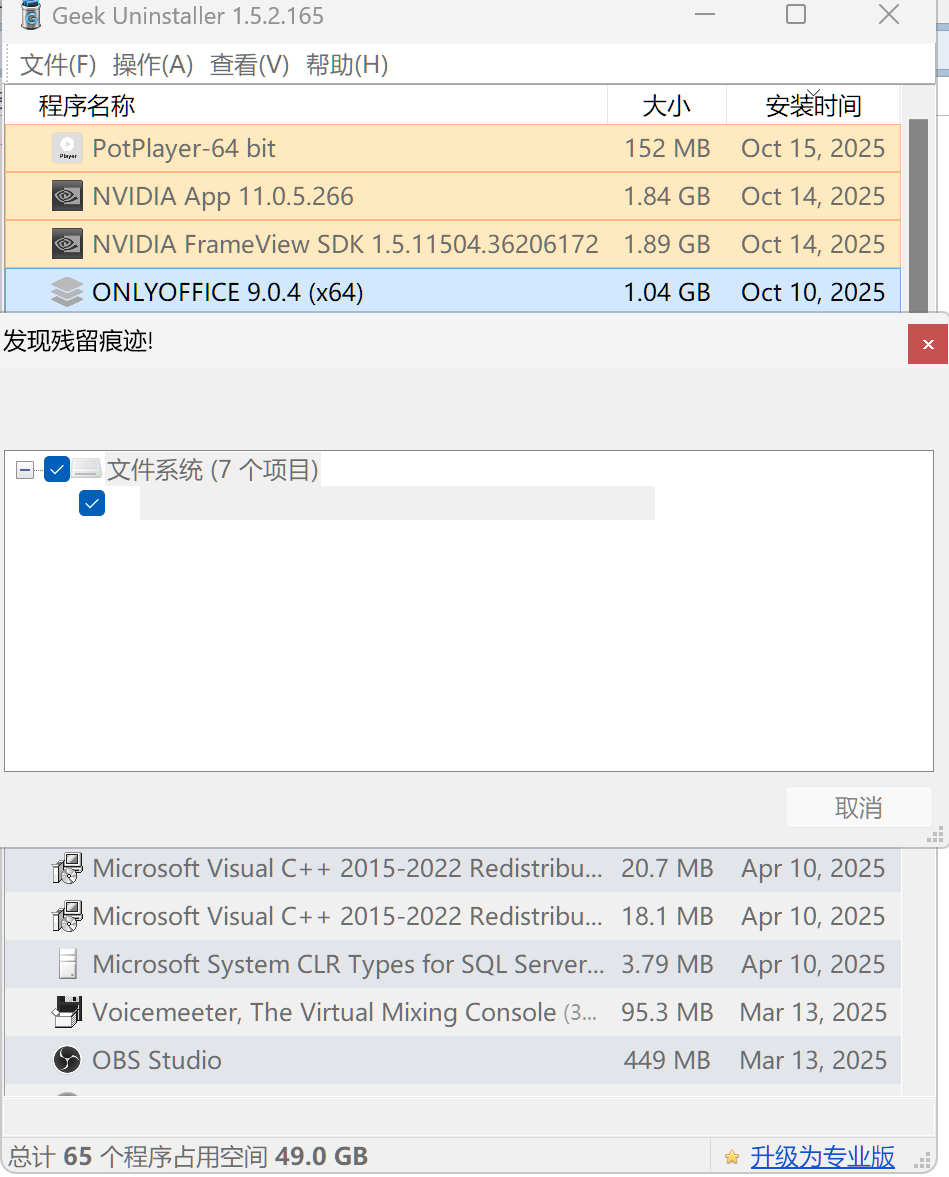Click the Geek Uninstaller title bar icon
Viewport: 949px width, 1177px height.
(31, 16)
